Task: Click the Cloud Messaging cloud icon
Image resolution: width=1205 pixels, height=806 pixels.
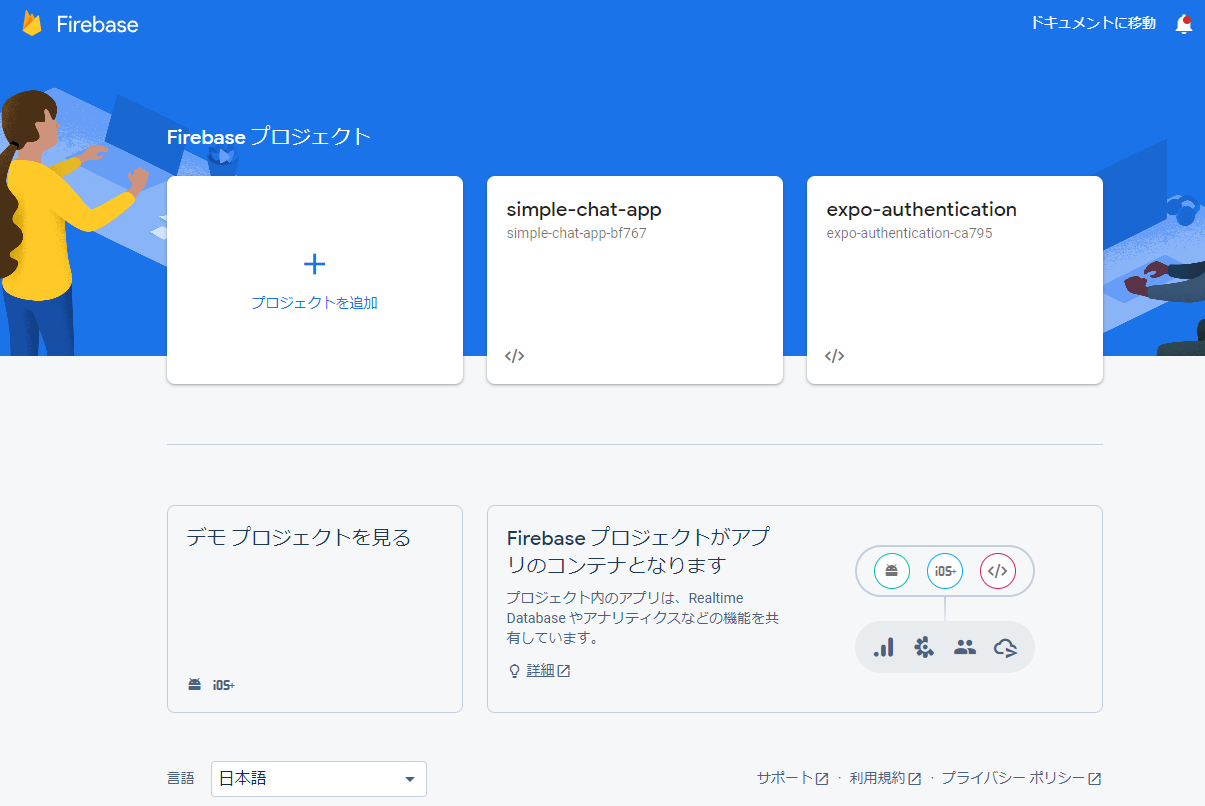Action: (x=1005, y=647)
